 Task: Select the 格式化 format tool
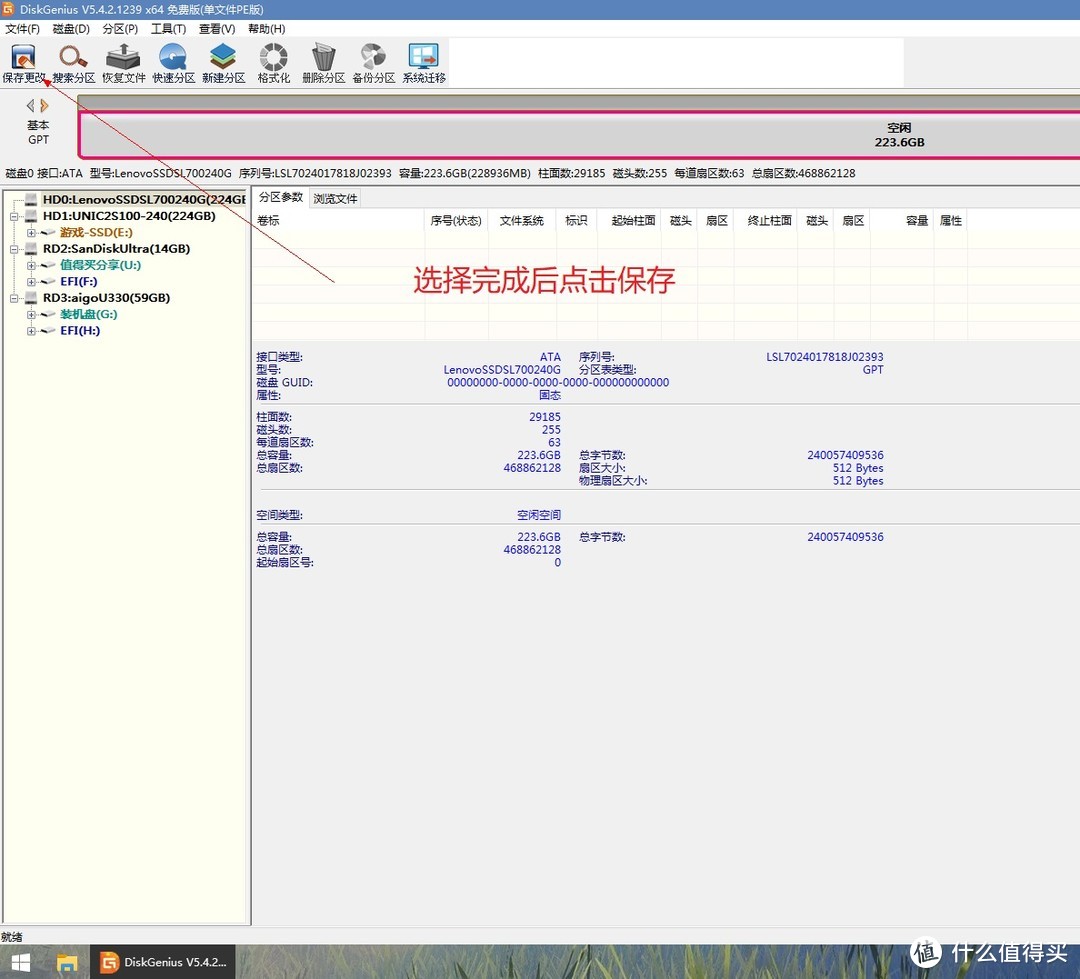(x=273, y=62)
